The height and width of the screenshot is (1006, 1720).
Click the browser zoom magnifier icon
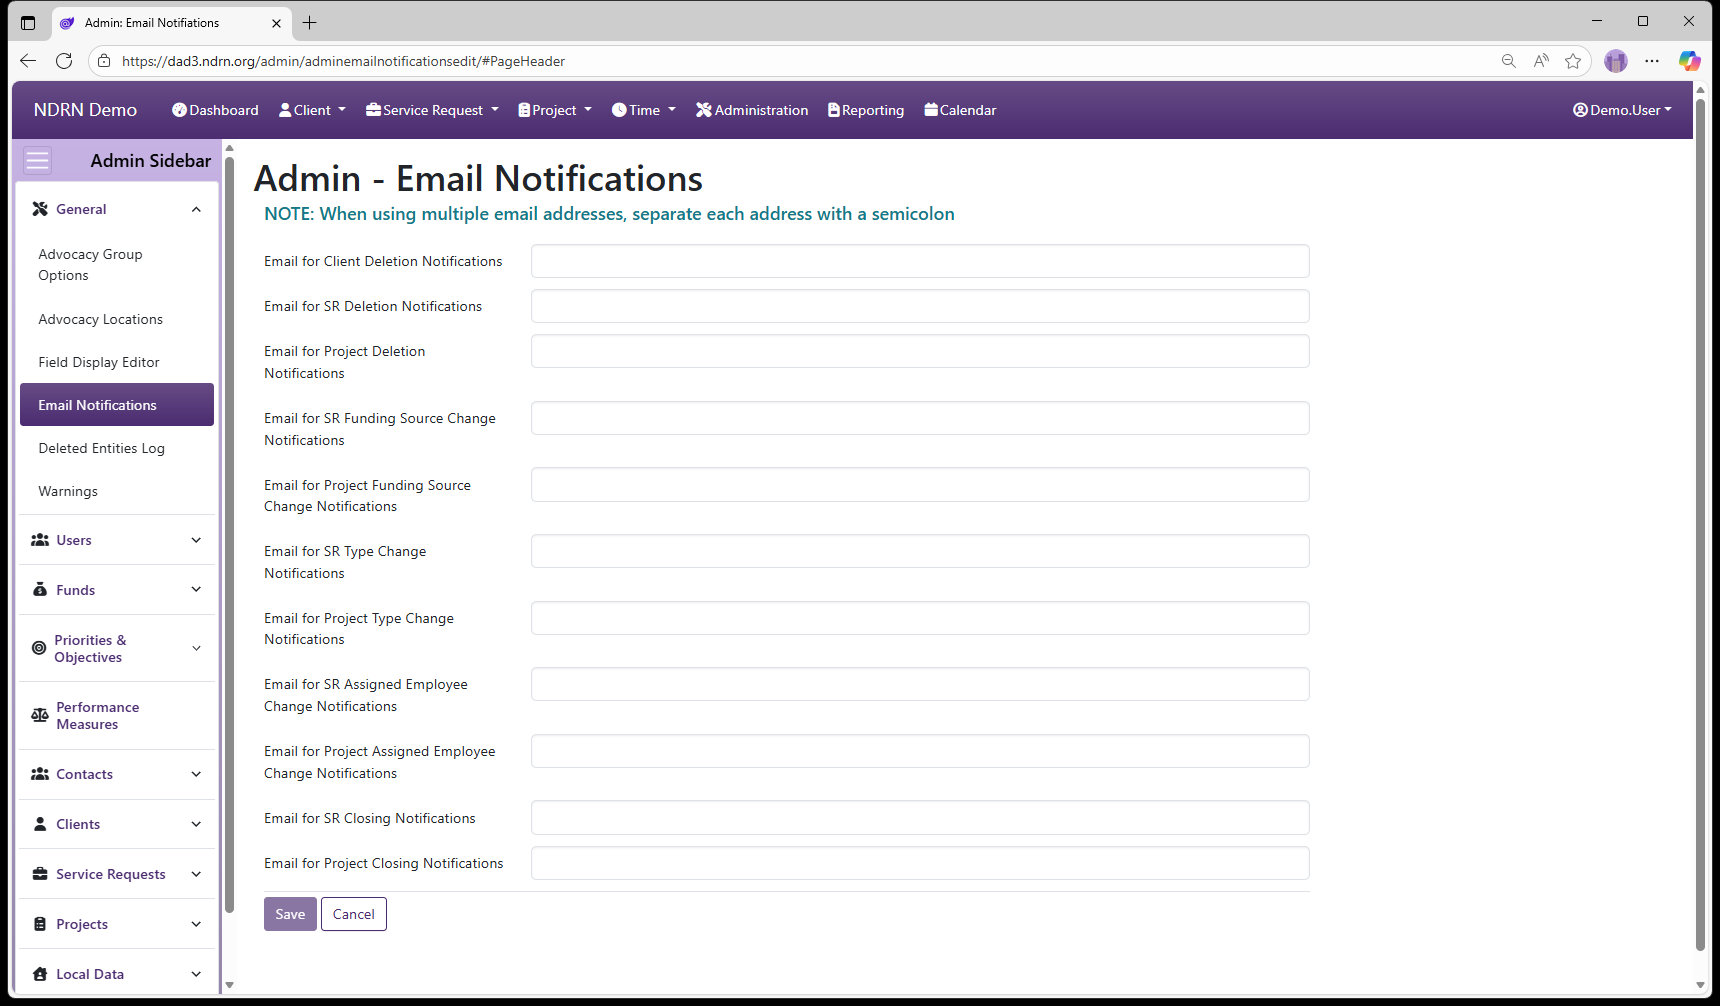(x=1509, y=61)
